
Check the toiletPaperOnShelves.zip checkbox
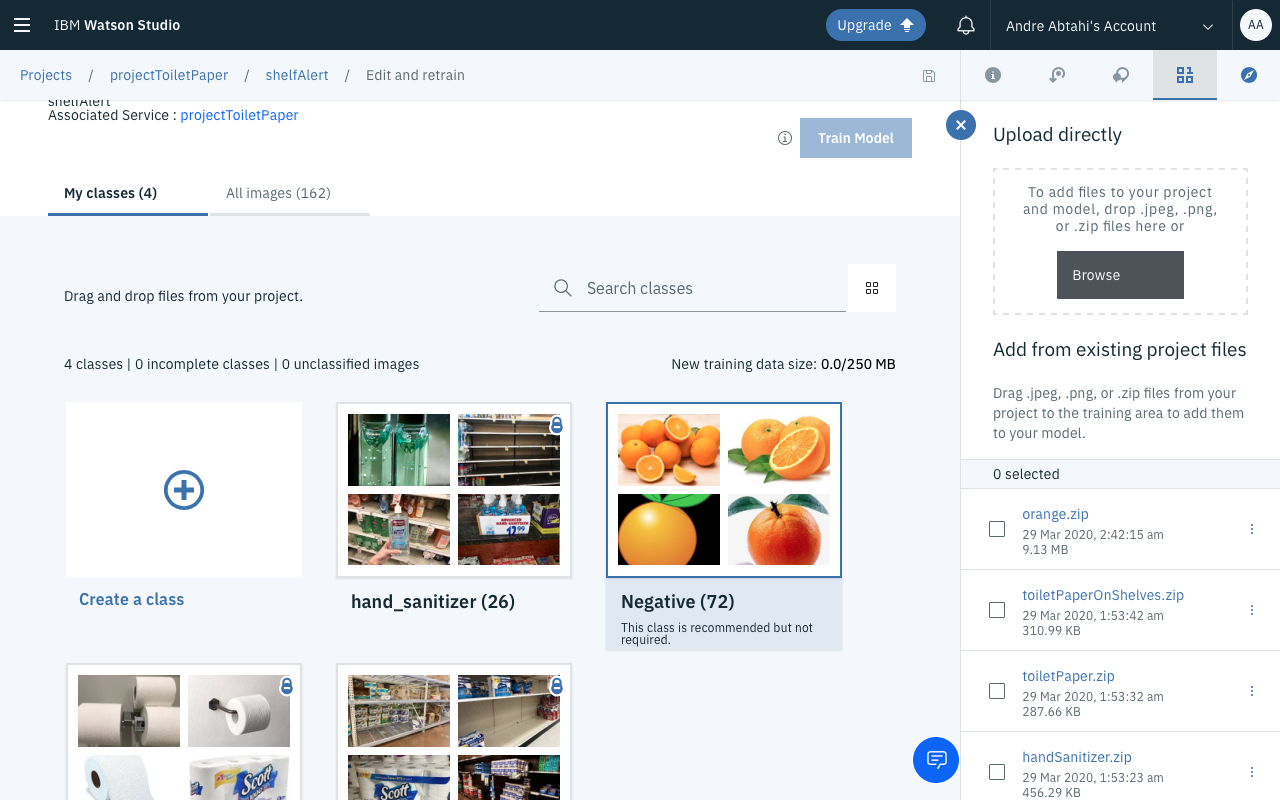click(x=997, y=610)
